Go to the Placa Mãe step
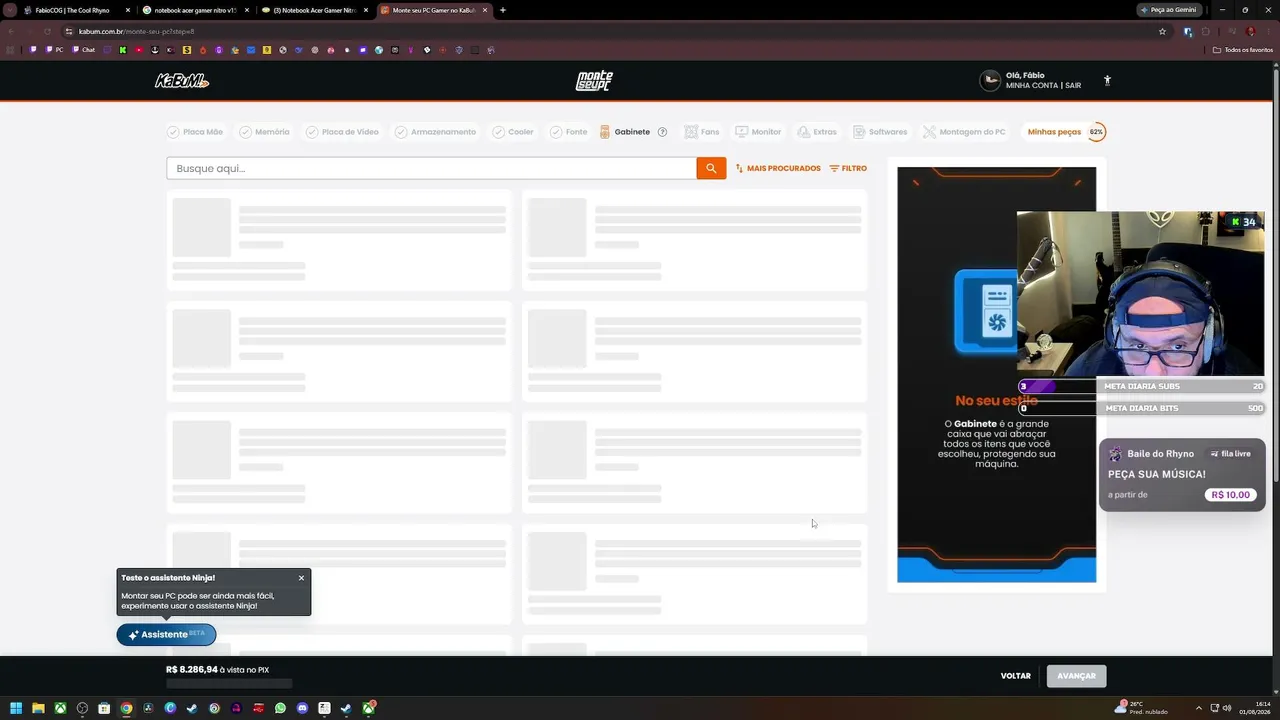1280x720 pixels. pos(195,132)
